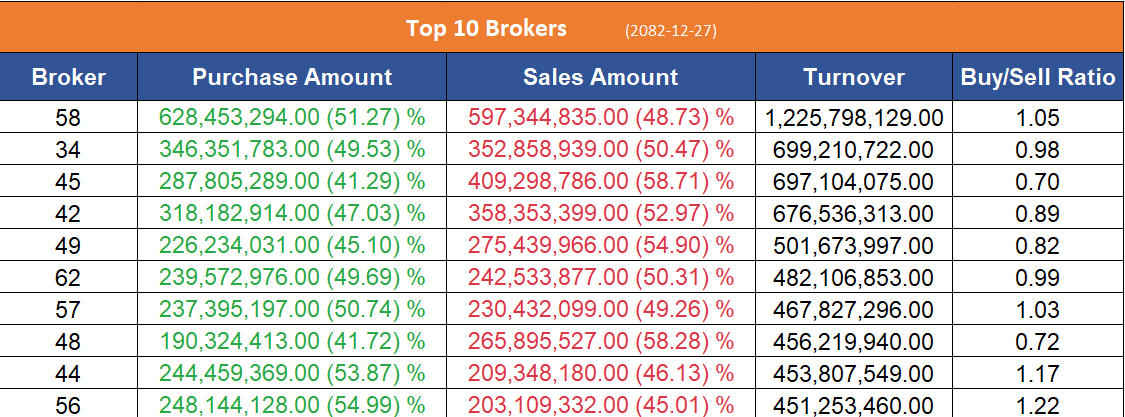This screenshot has height=417, width=1125.
Task: Click purchase amount 248,144,128.00 cell
Action: click(292, 405)
